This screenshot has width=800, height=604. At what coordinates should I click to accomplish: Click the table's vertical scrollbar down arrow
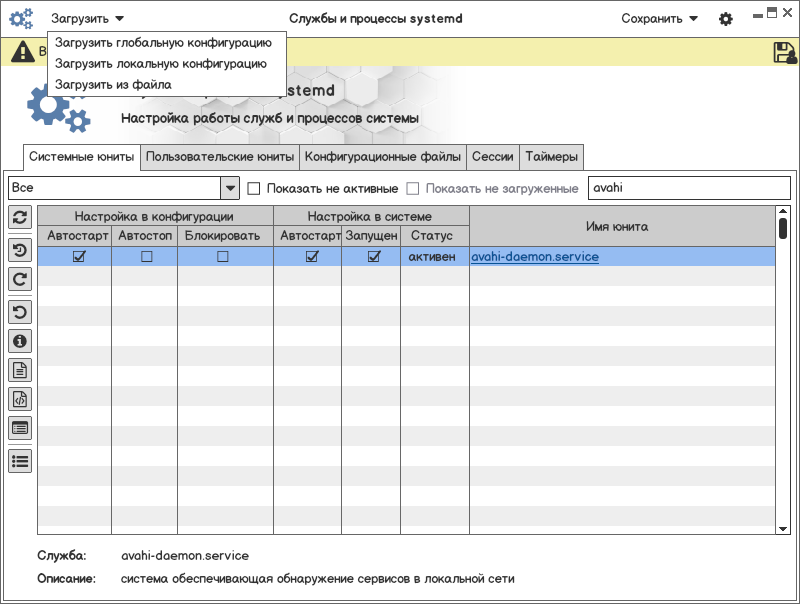click(783, 527)
